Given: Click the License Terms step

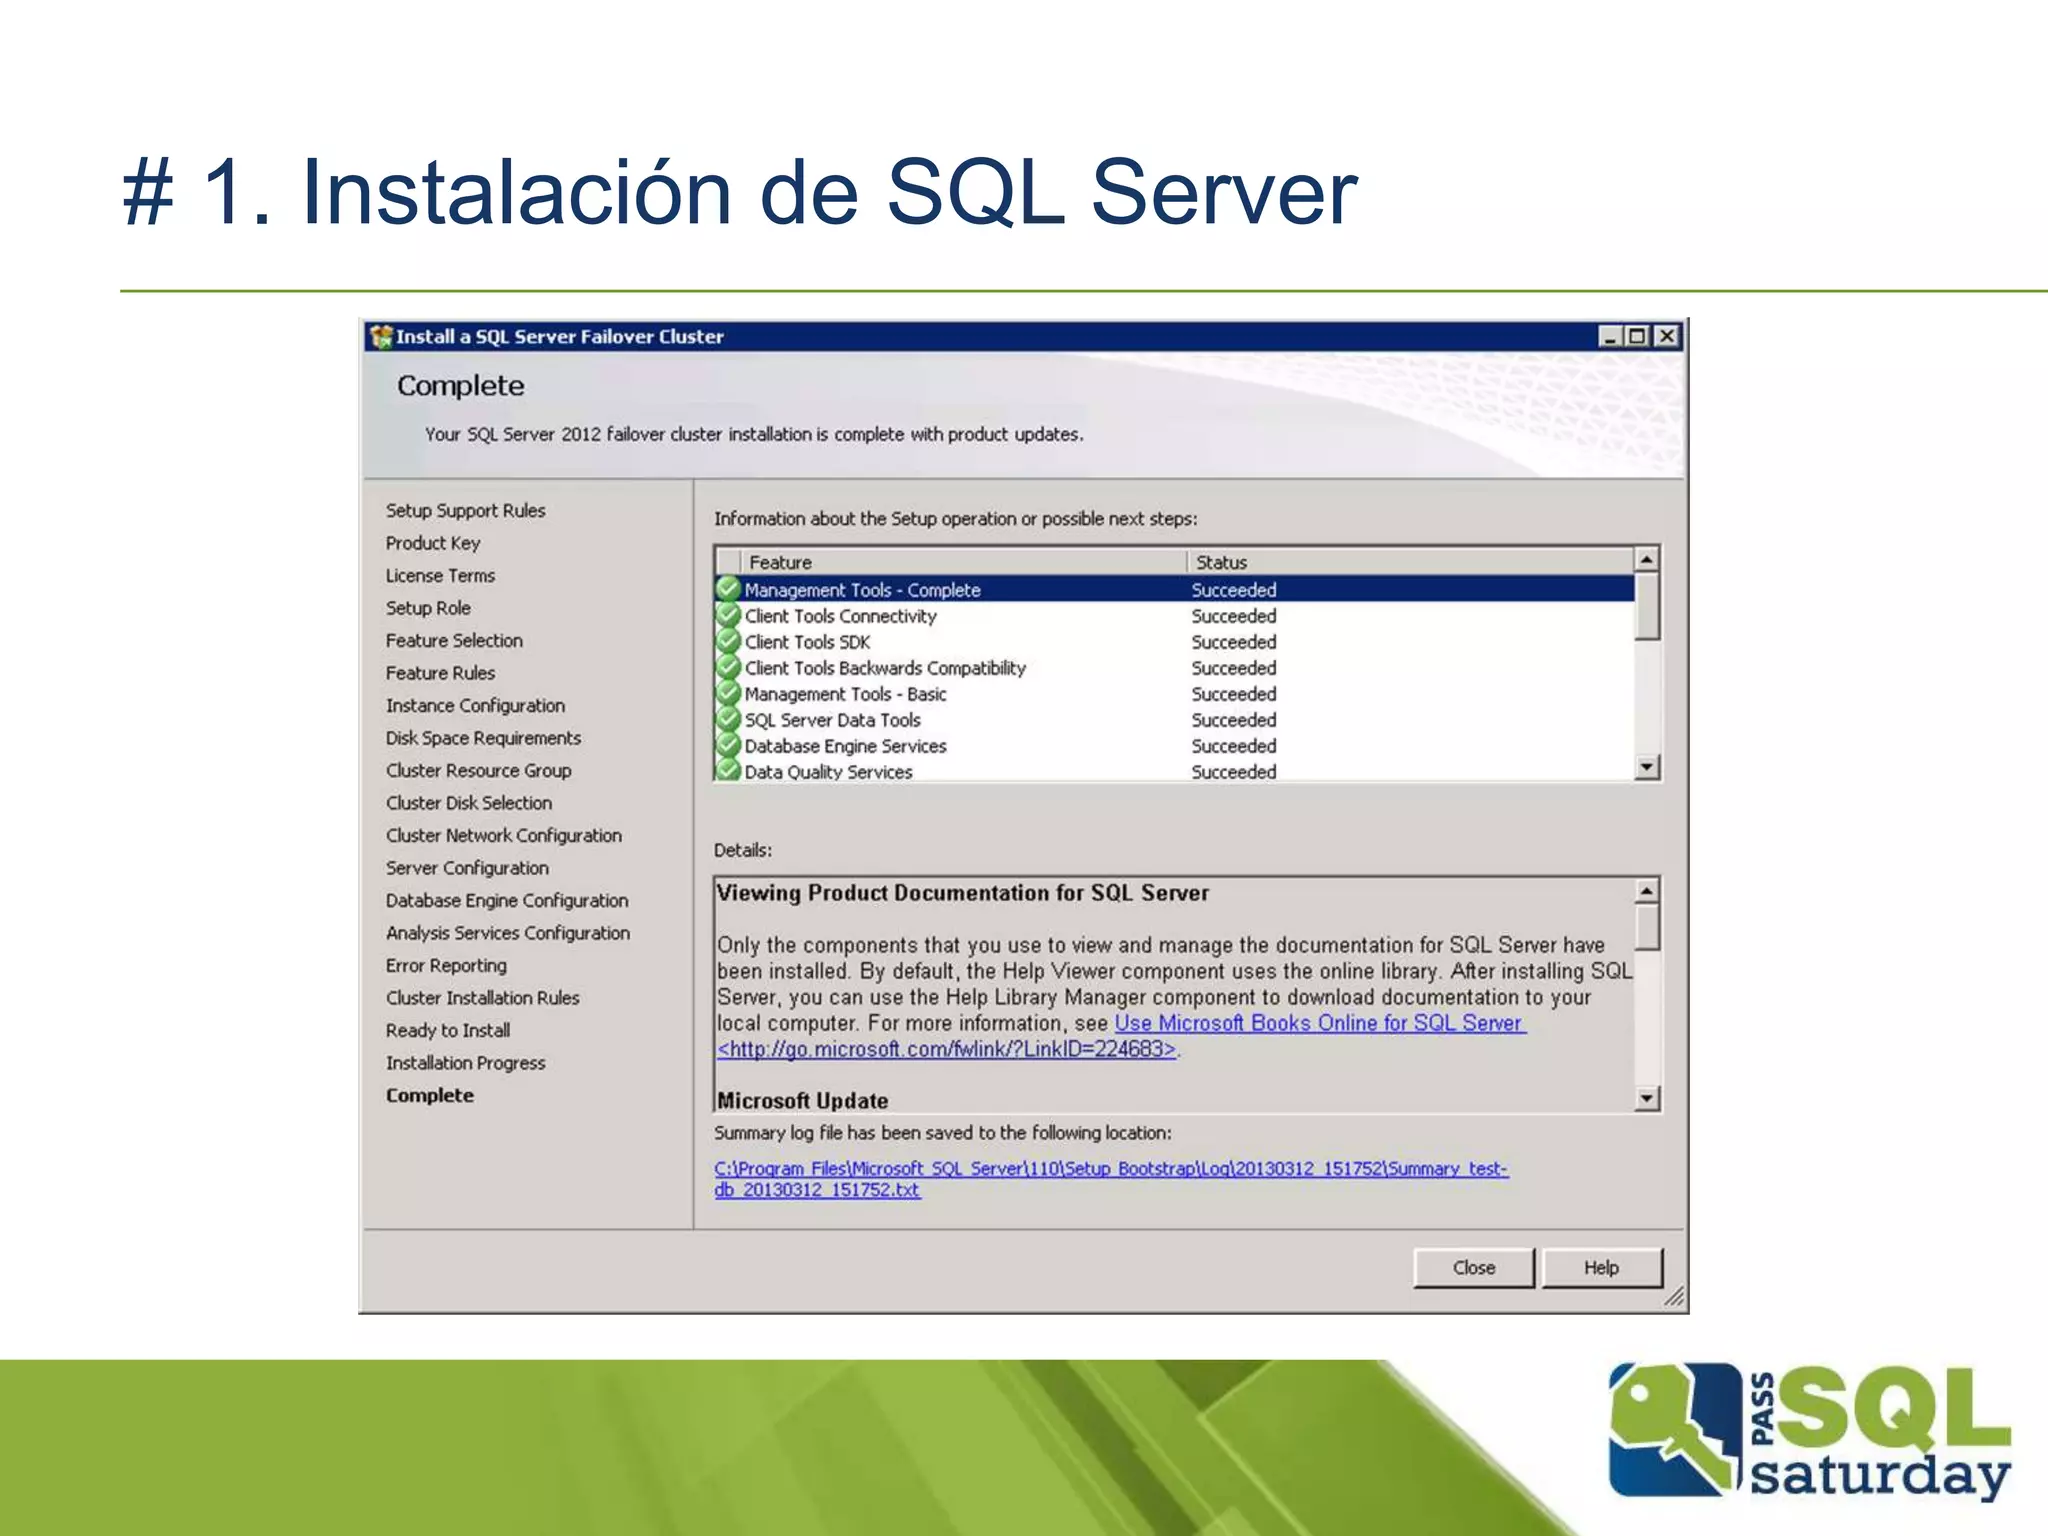Looking at the screenshot, I should point(440,576).
